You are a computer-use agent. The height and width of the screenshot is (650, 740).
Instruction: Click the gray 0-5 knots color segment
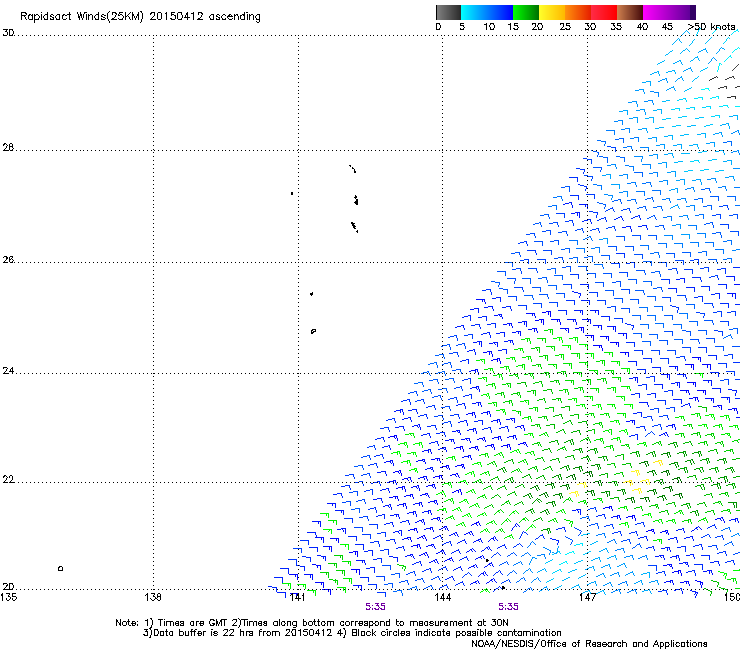click(448, 12)
